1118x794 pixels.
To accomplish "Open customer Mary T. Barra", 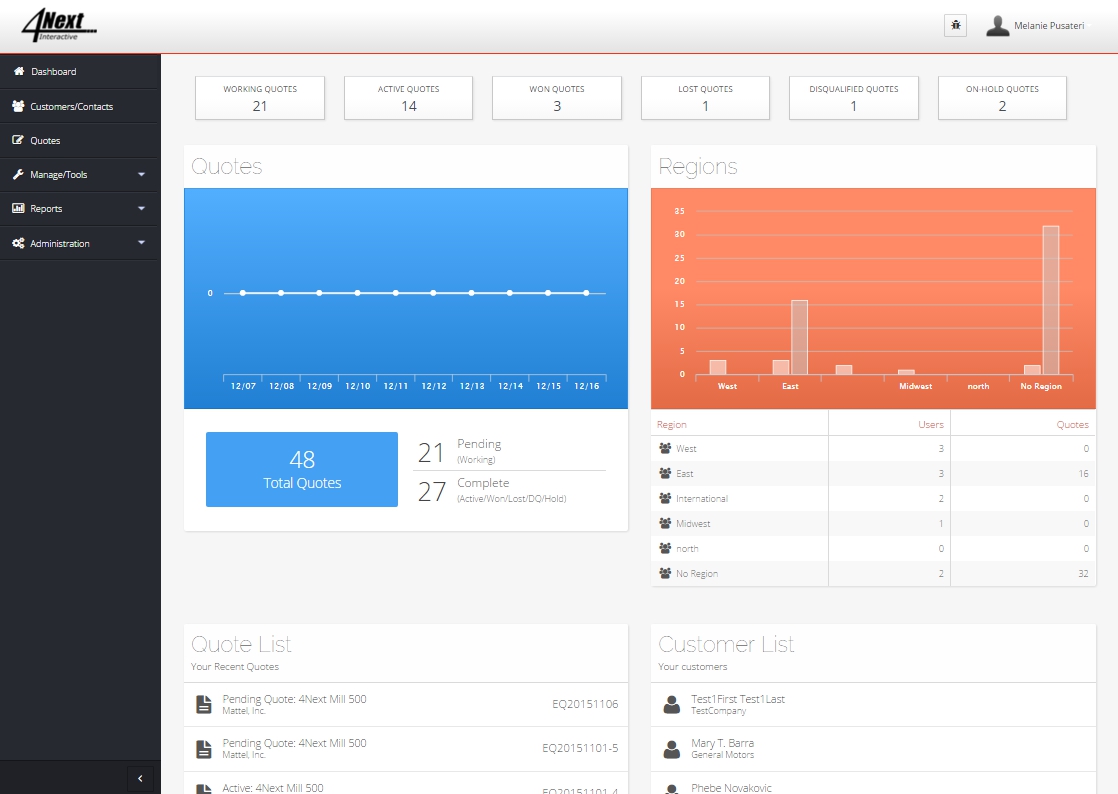I will pos(722,743).
